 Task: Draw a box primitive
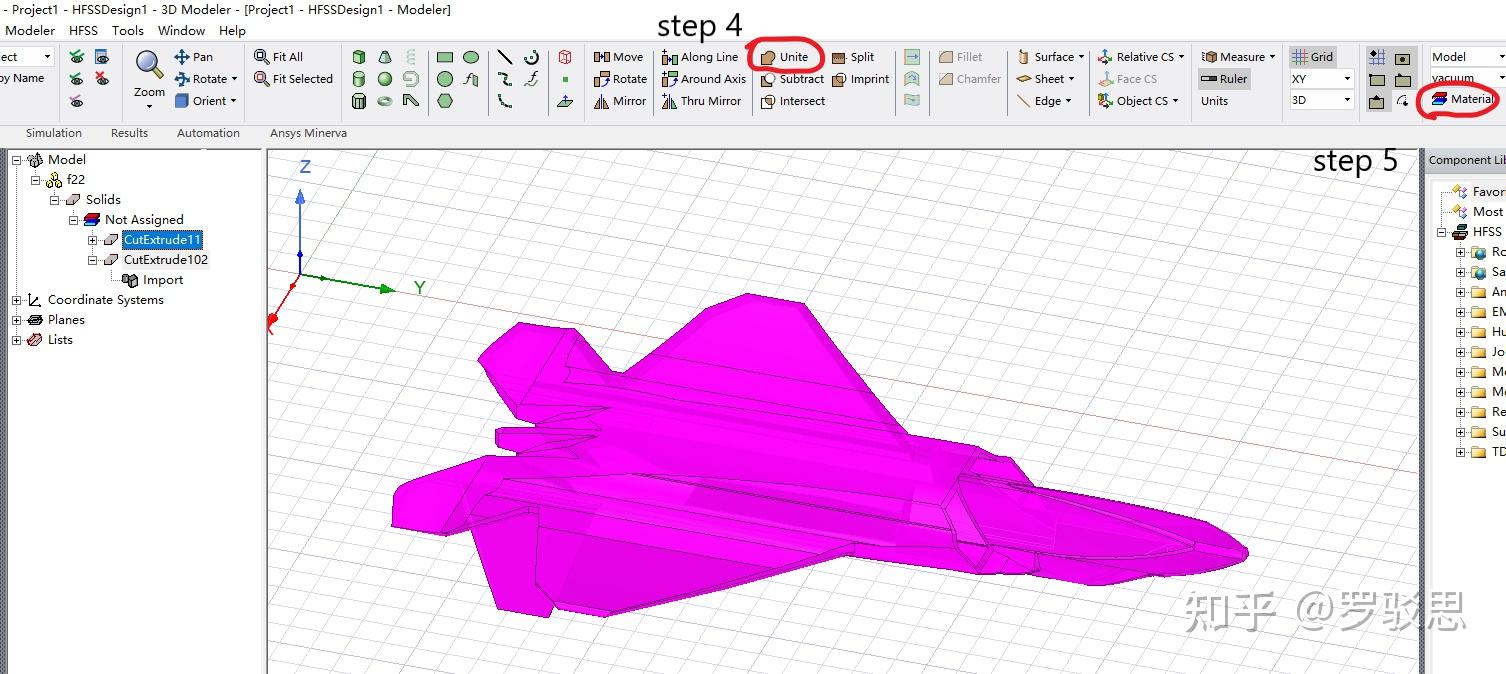(x=359, y=57)
